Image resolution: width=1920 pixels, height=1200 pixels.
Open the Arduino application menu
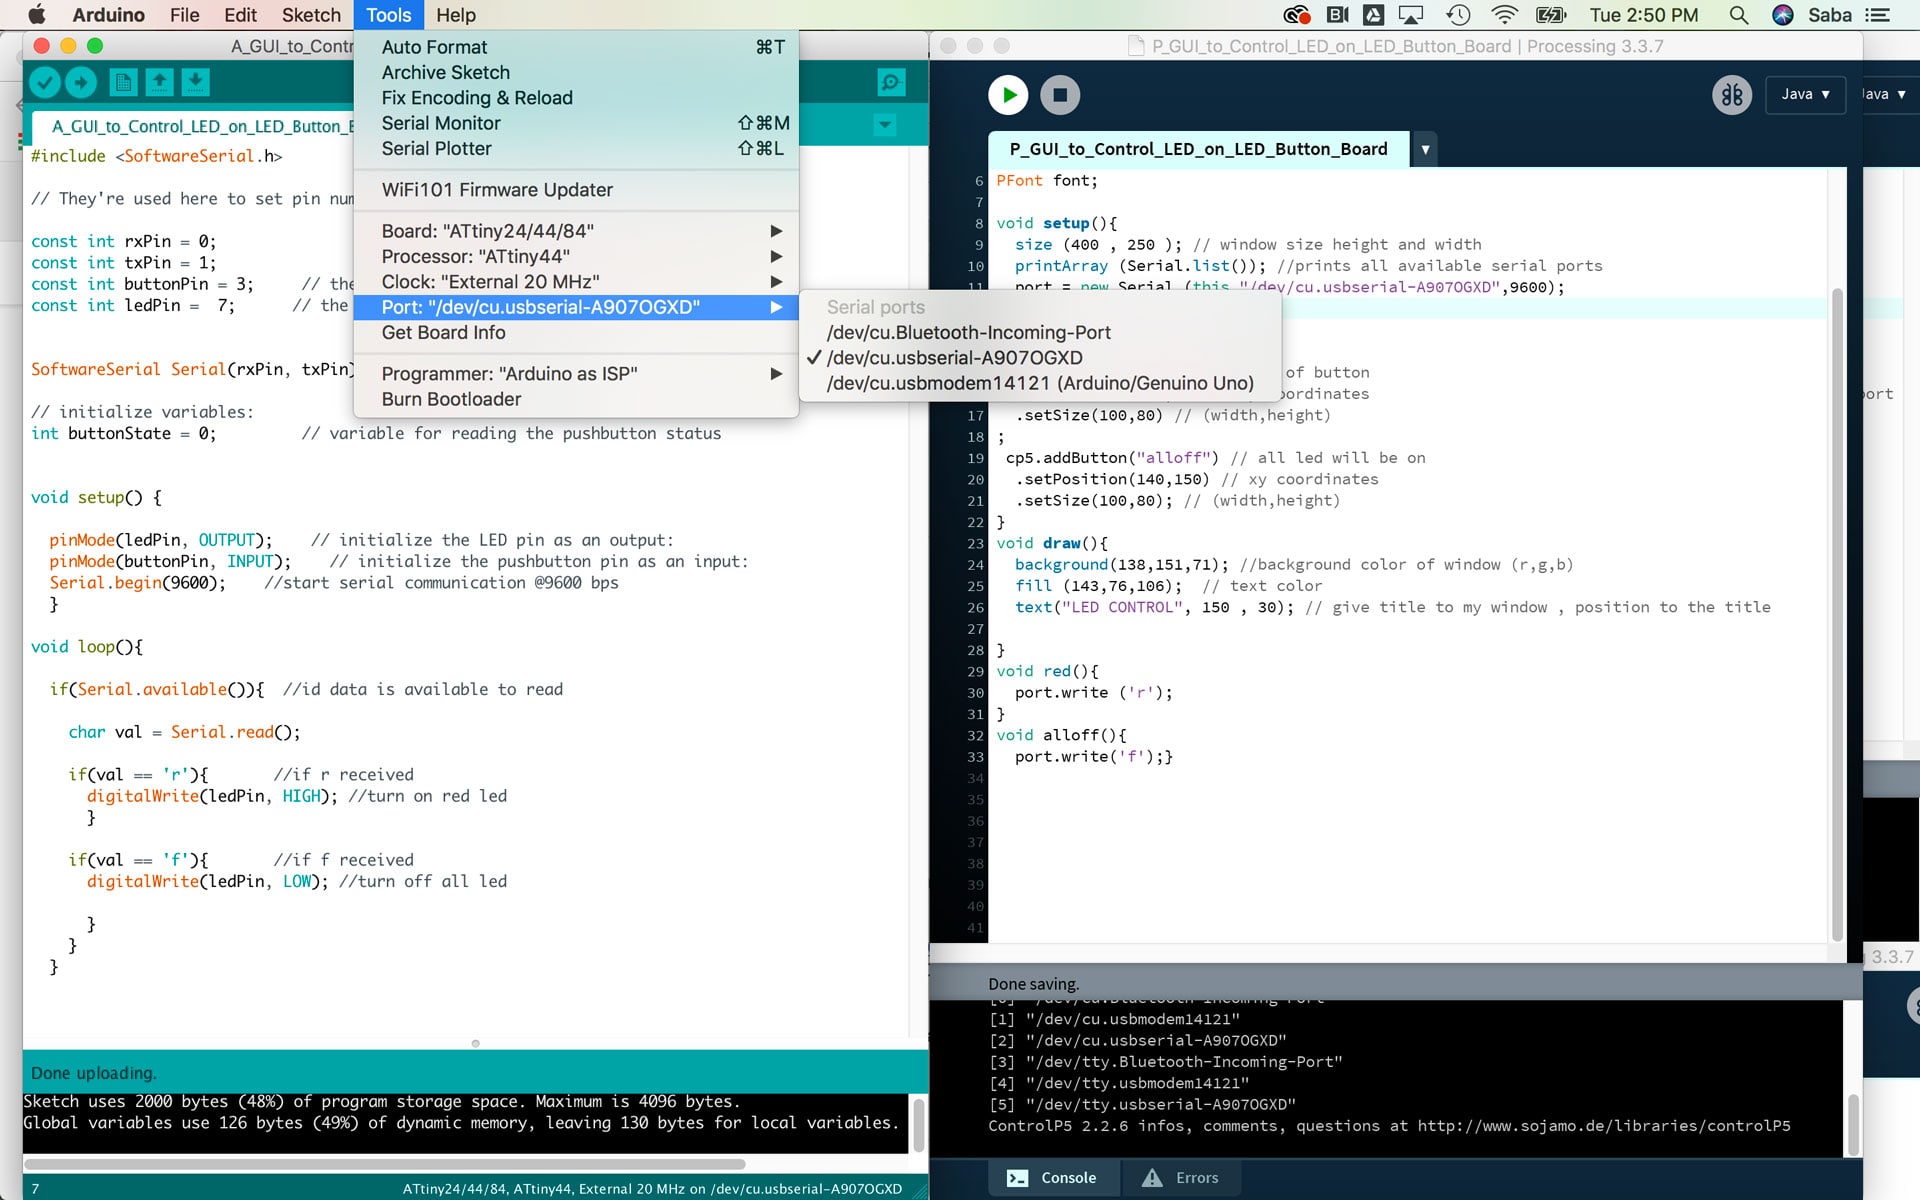tap(109, 15)
